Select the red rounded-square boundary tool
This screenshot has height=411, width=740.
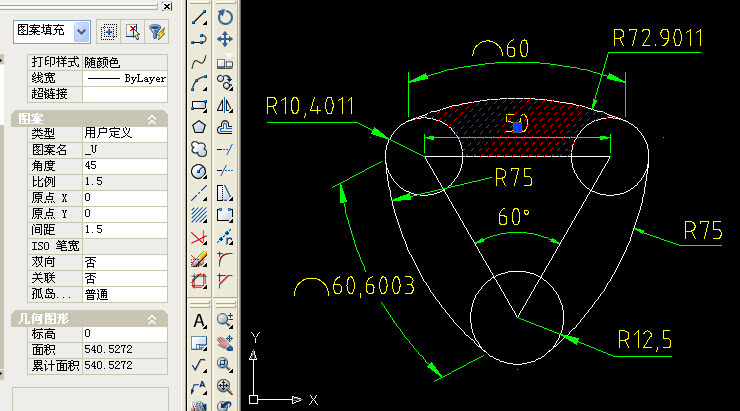[x=199, y=281]
